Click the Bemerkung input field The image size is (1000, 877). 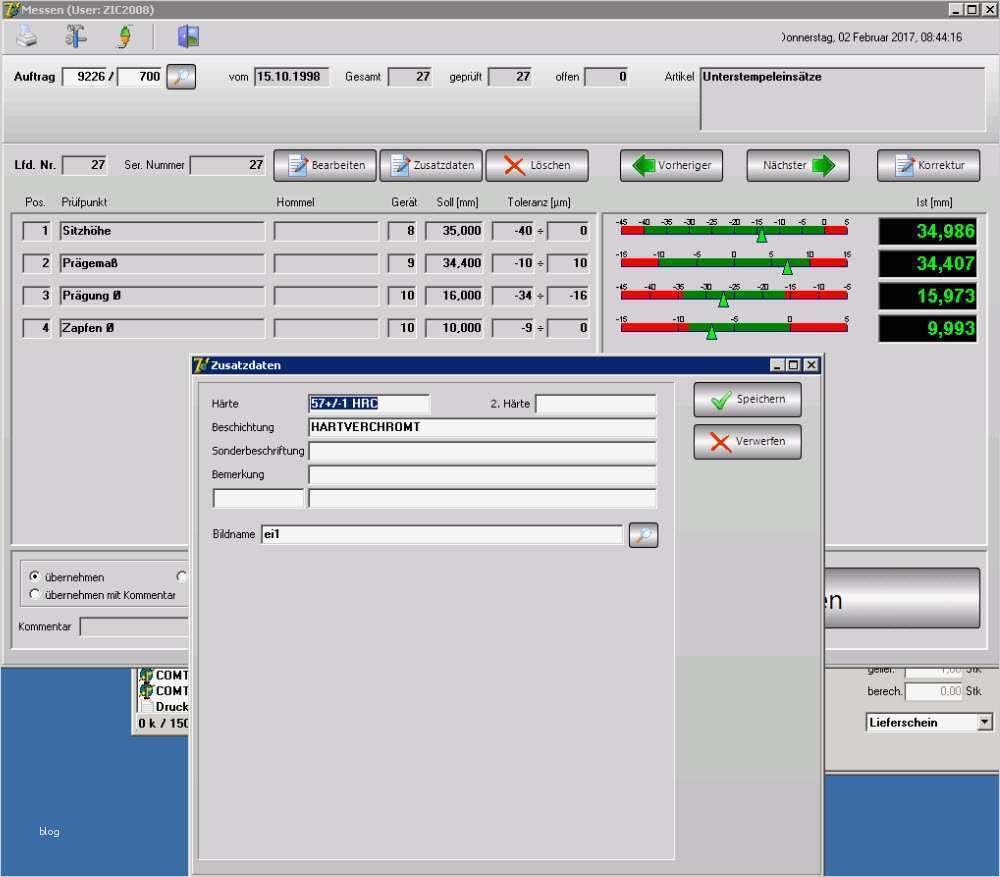pos(482,475)
